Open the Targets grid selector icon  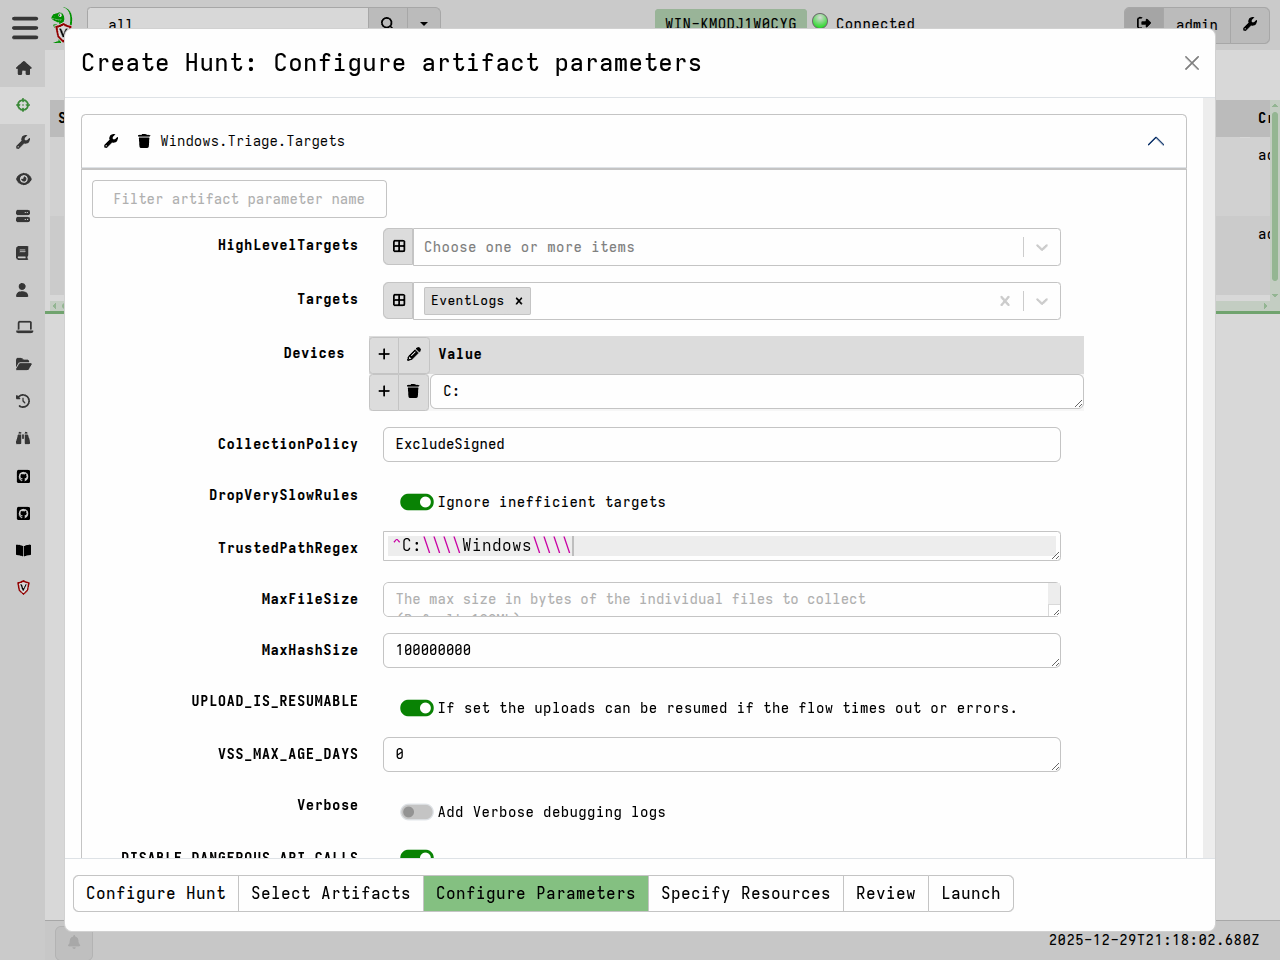click(399, 301)
